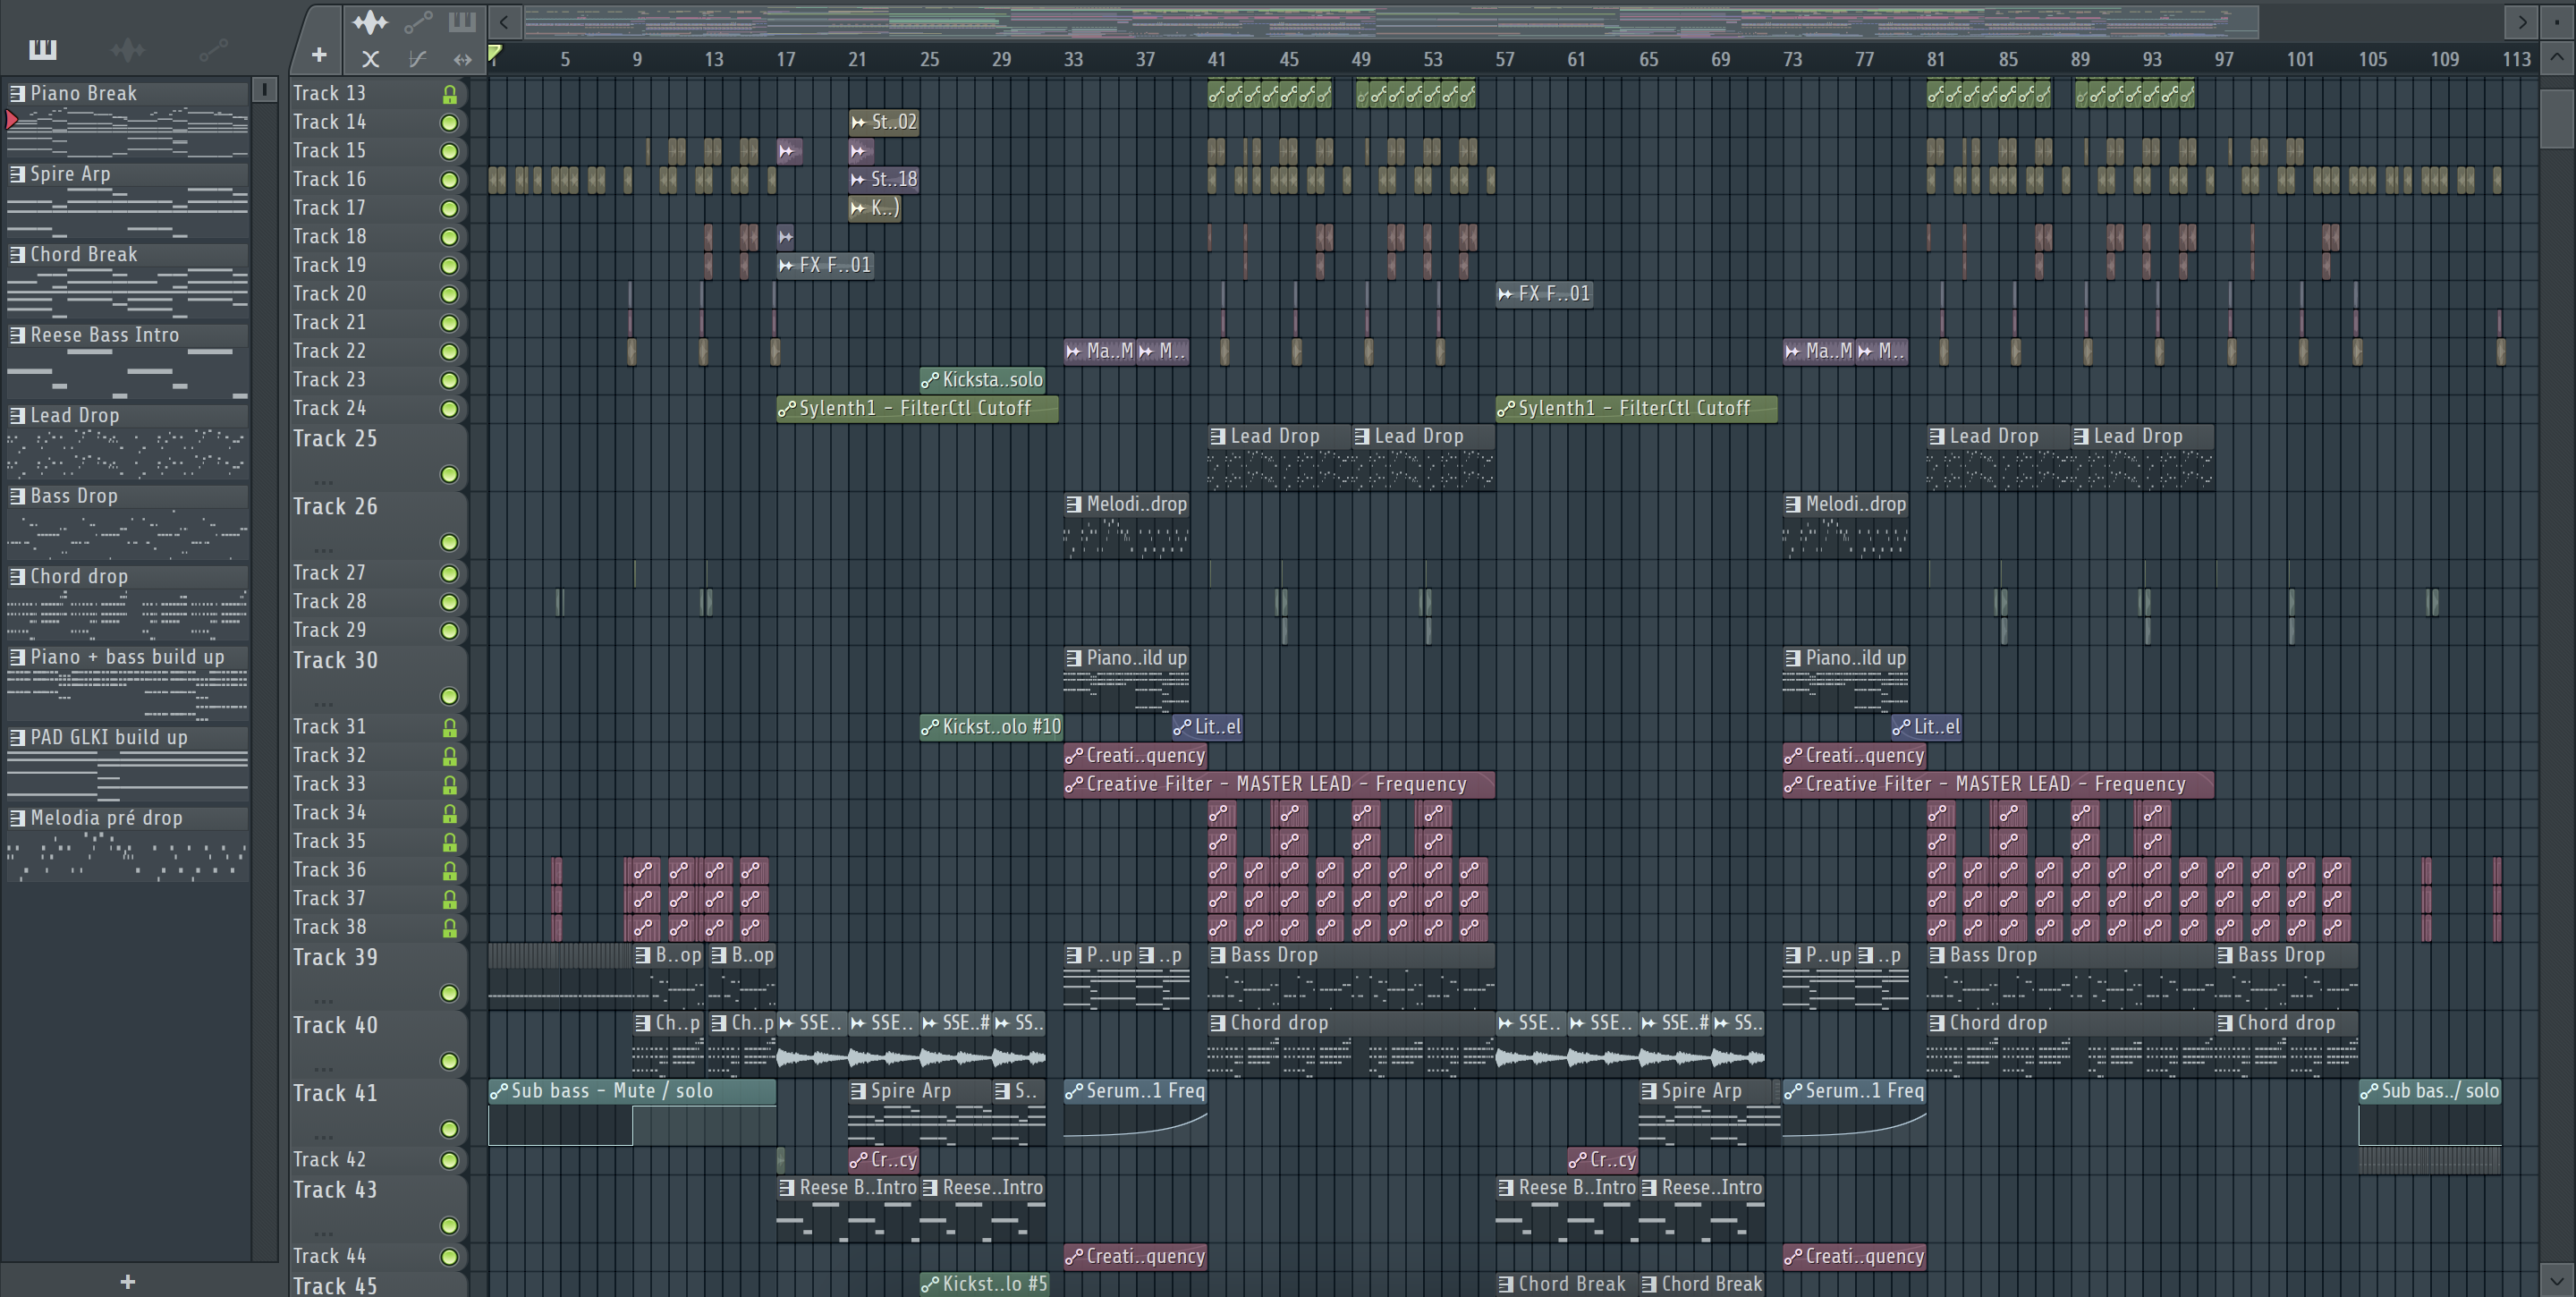Image resolution: width=2576 pixels, height=1297 pixels.
Task: Open clip menu icon of St..18 audio clip
Action: (858, 179)
